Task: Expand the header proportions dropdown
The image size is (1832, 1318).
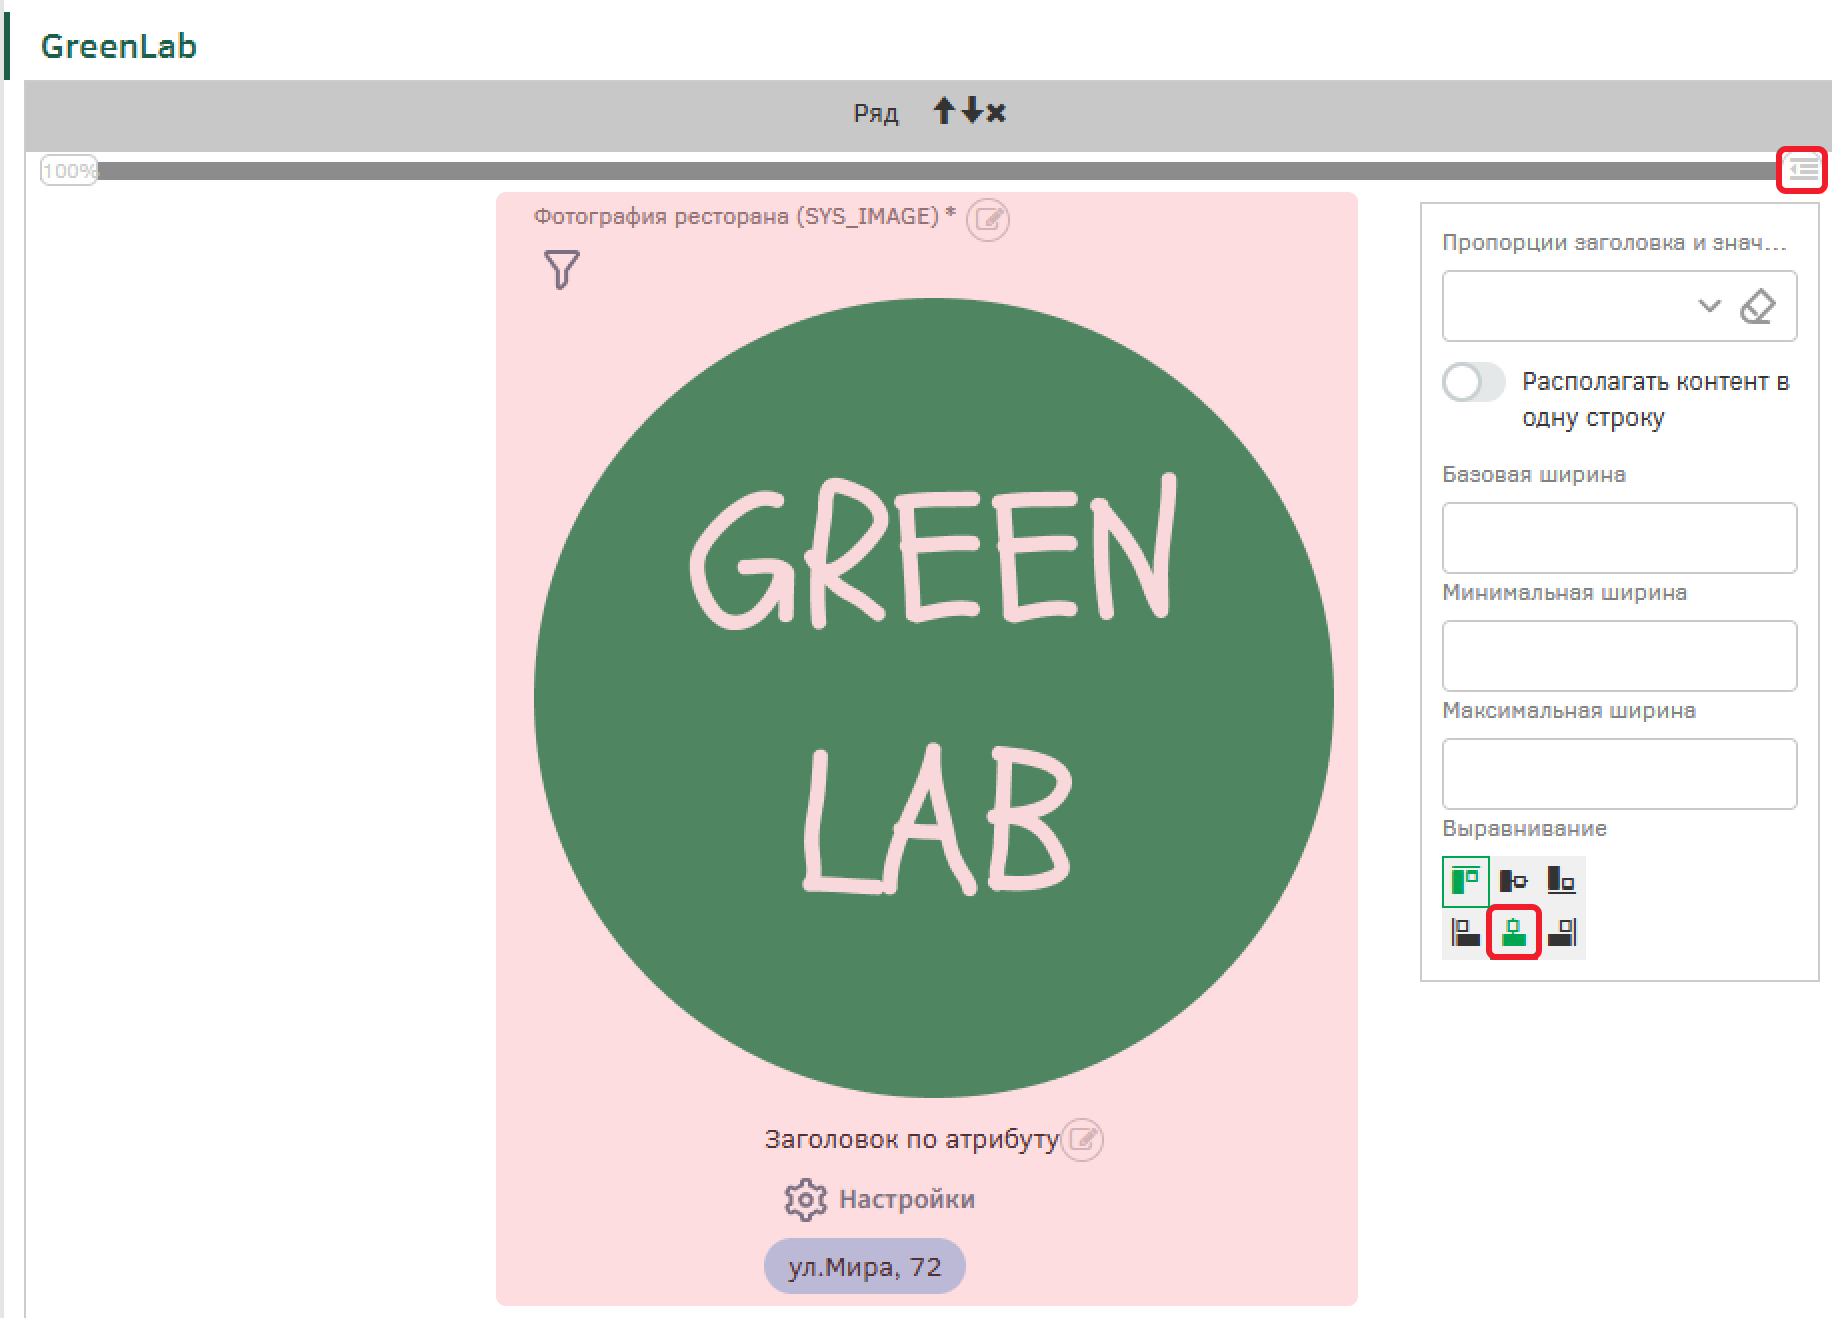Action: (1709, 306)
